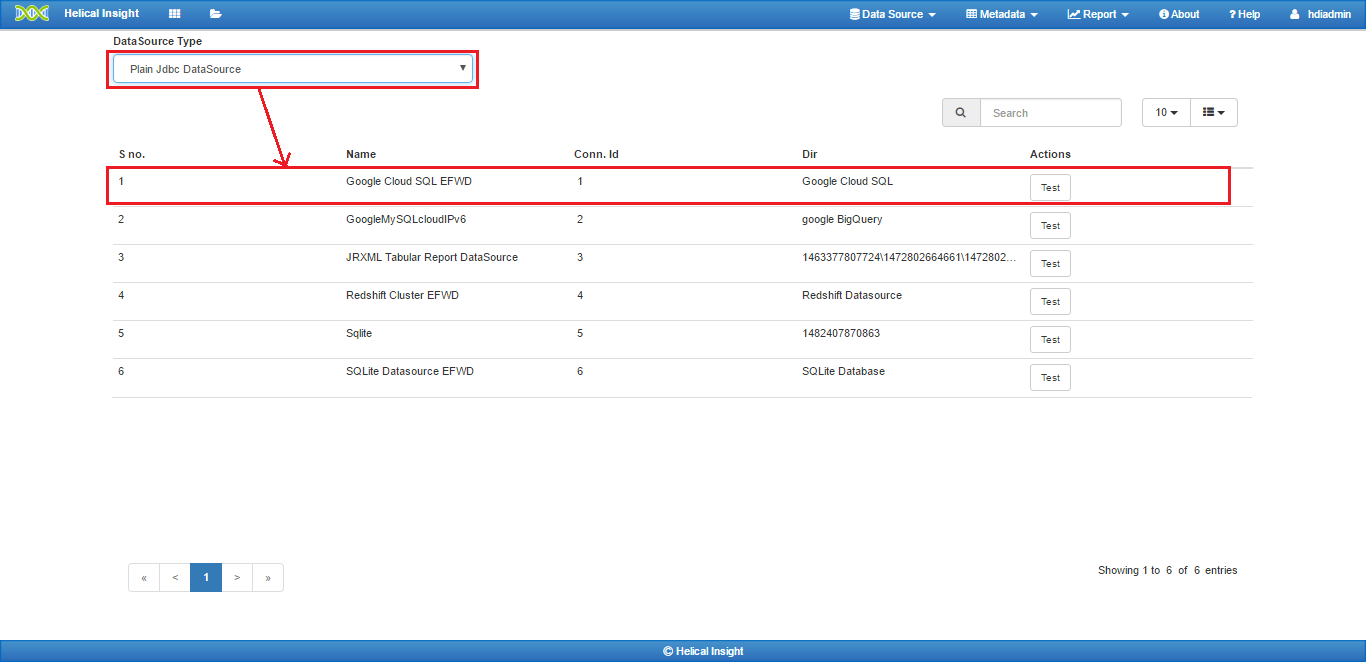Open the Report menu

[1098, 14]
